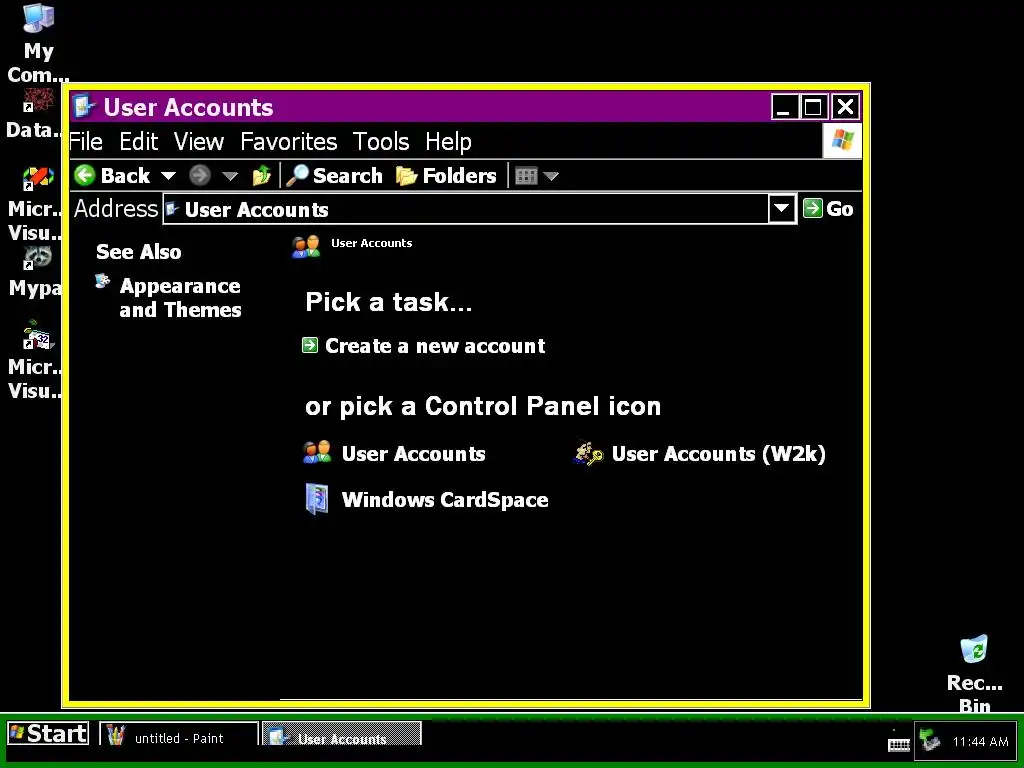The width and height of the screenshot is (1024, 768).
Task: Click inside the Address bar field
Action: tap(466, 209)
